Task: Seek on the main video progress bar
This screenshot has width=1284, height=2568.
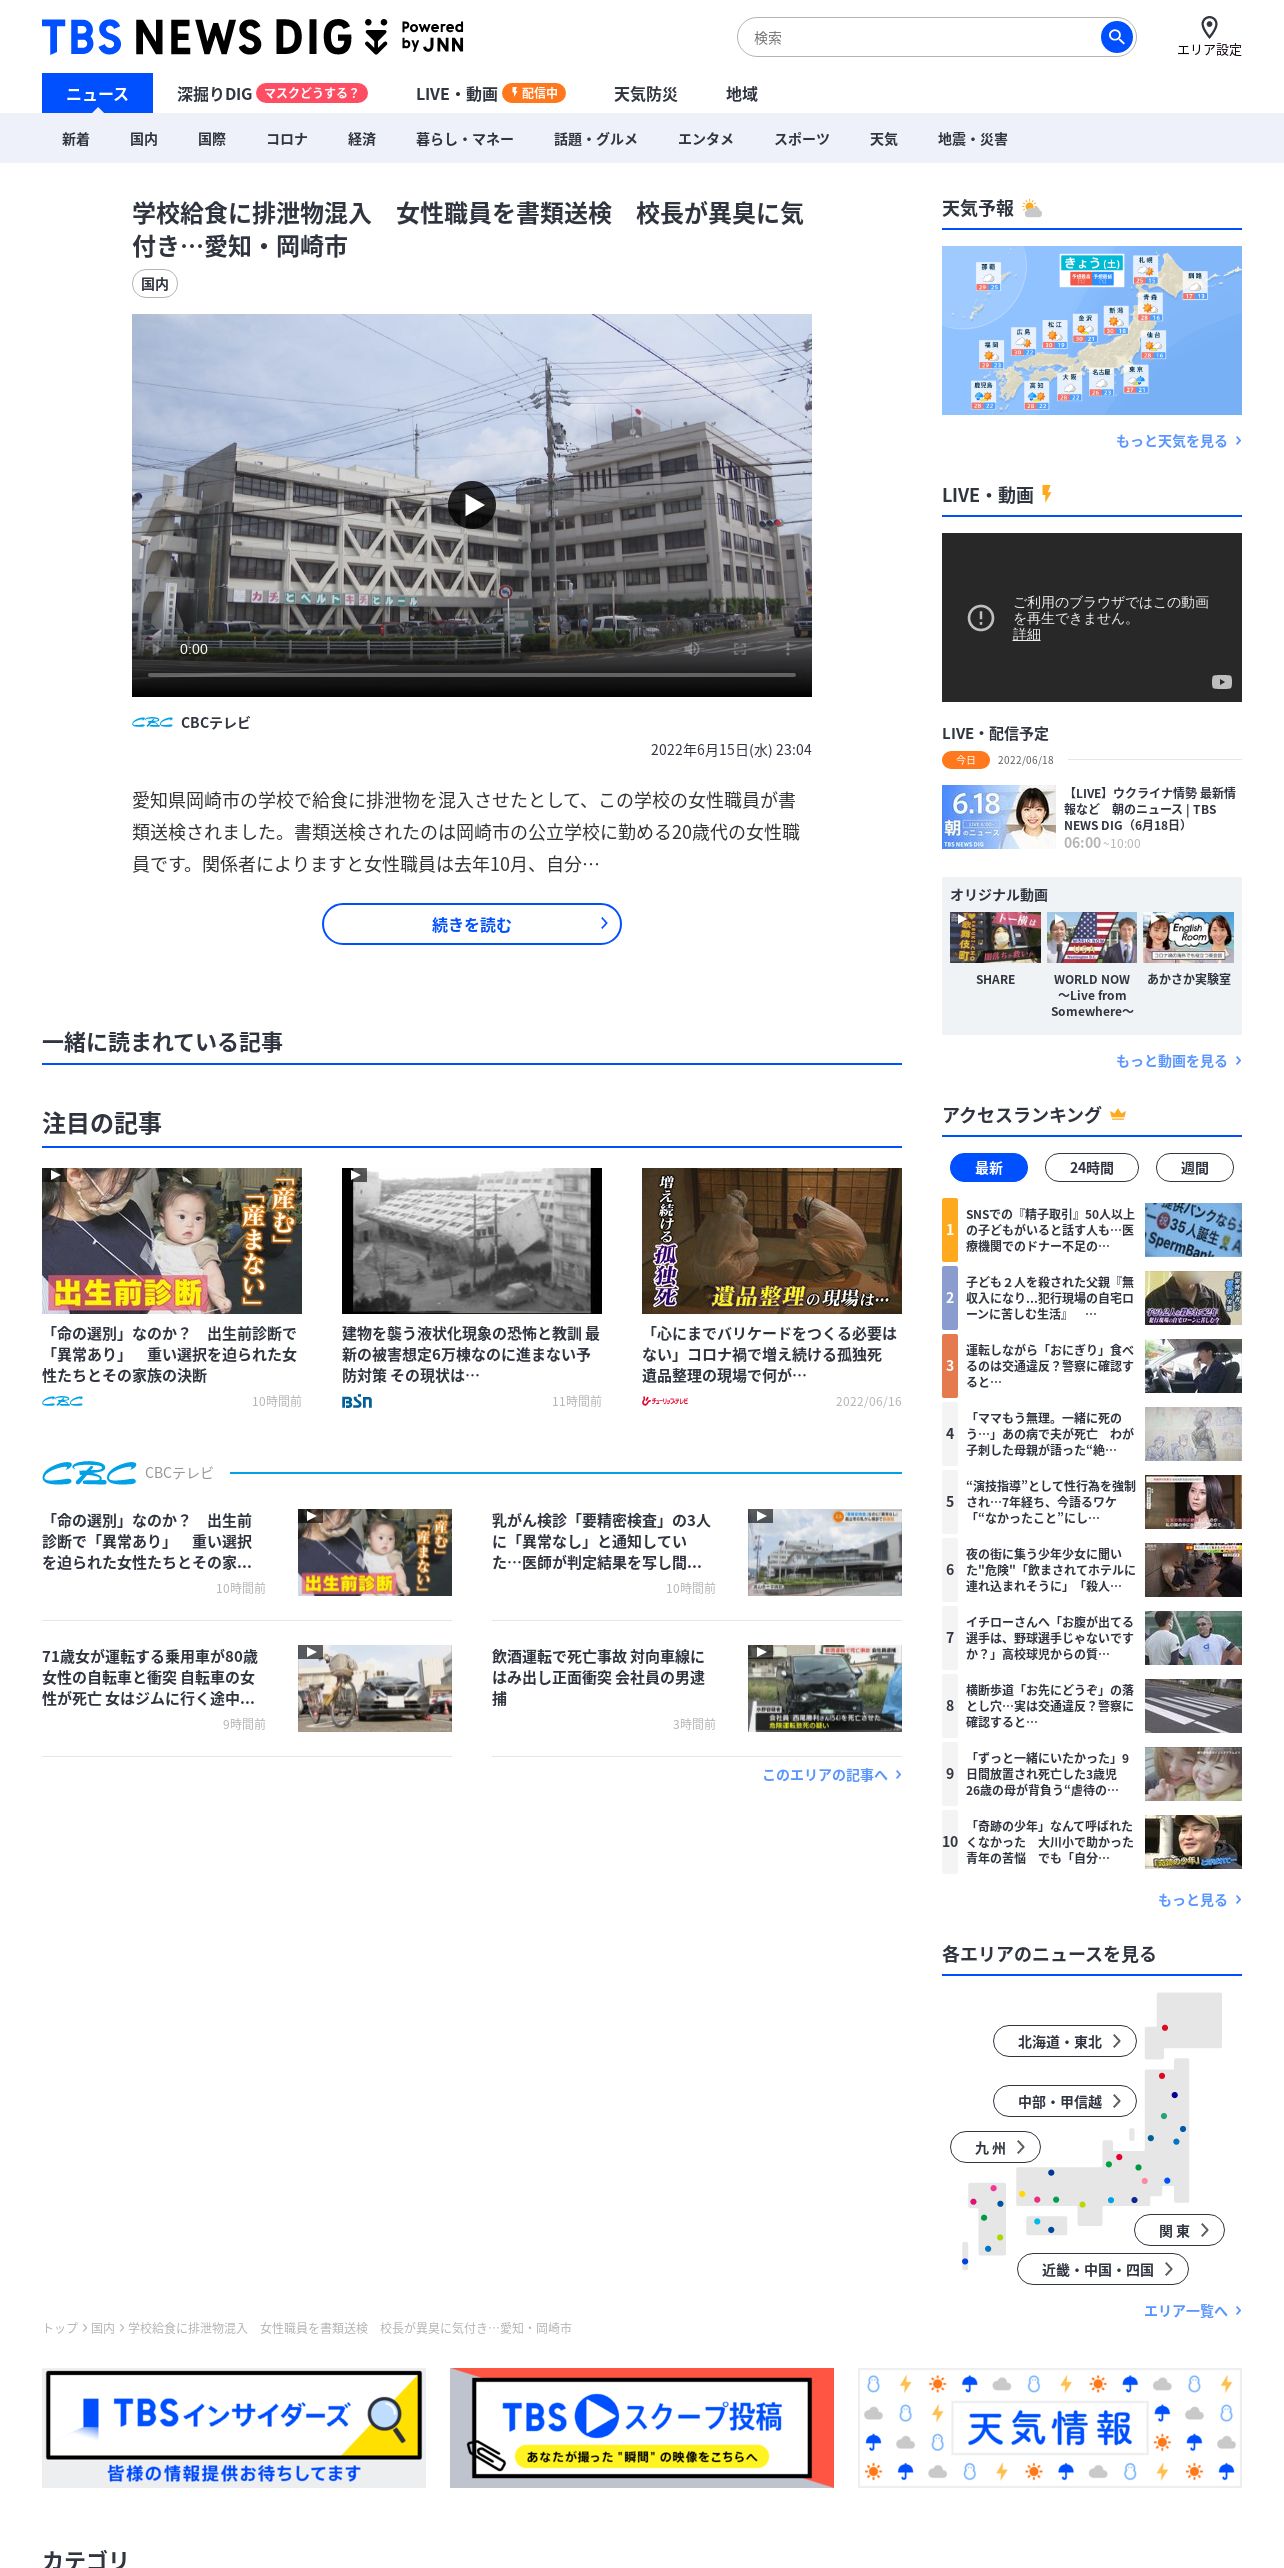Action: pos(472,675)
